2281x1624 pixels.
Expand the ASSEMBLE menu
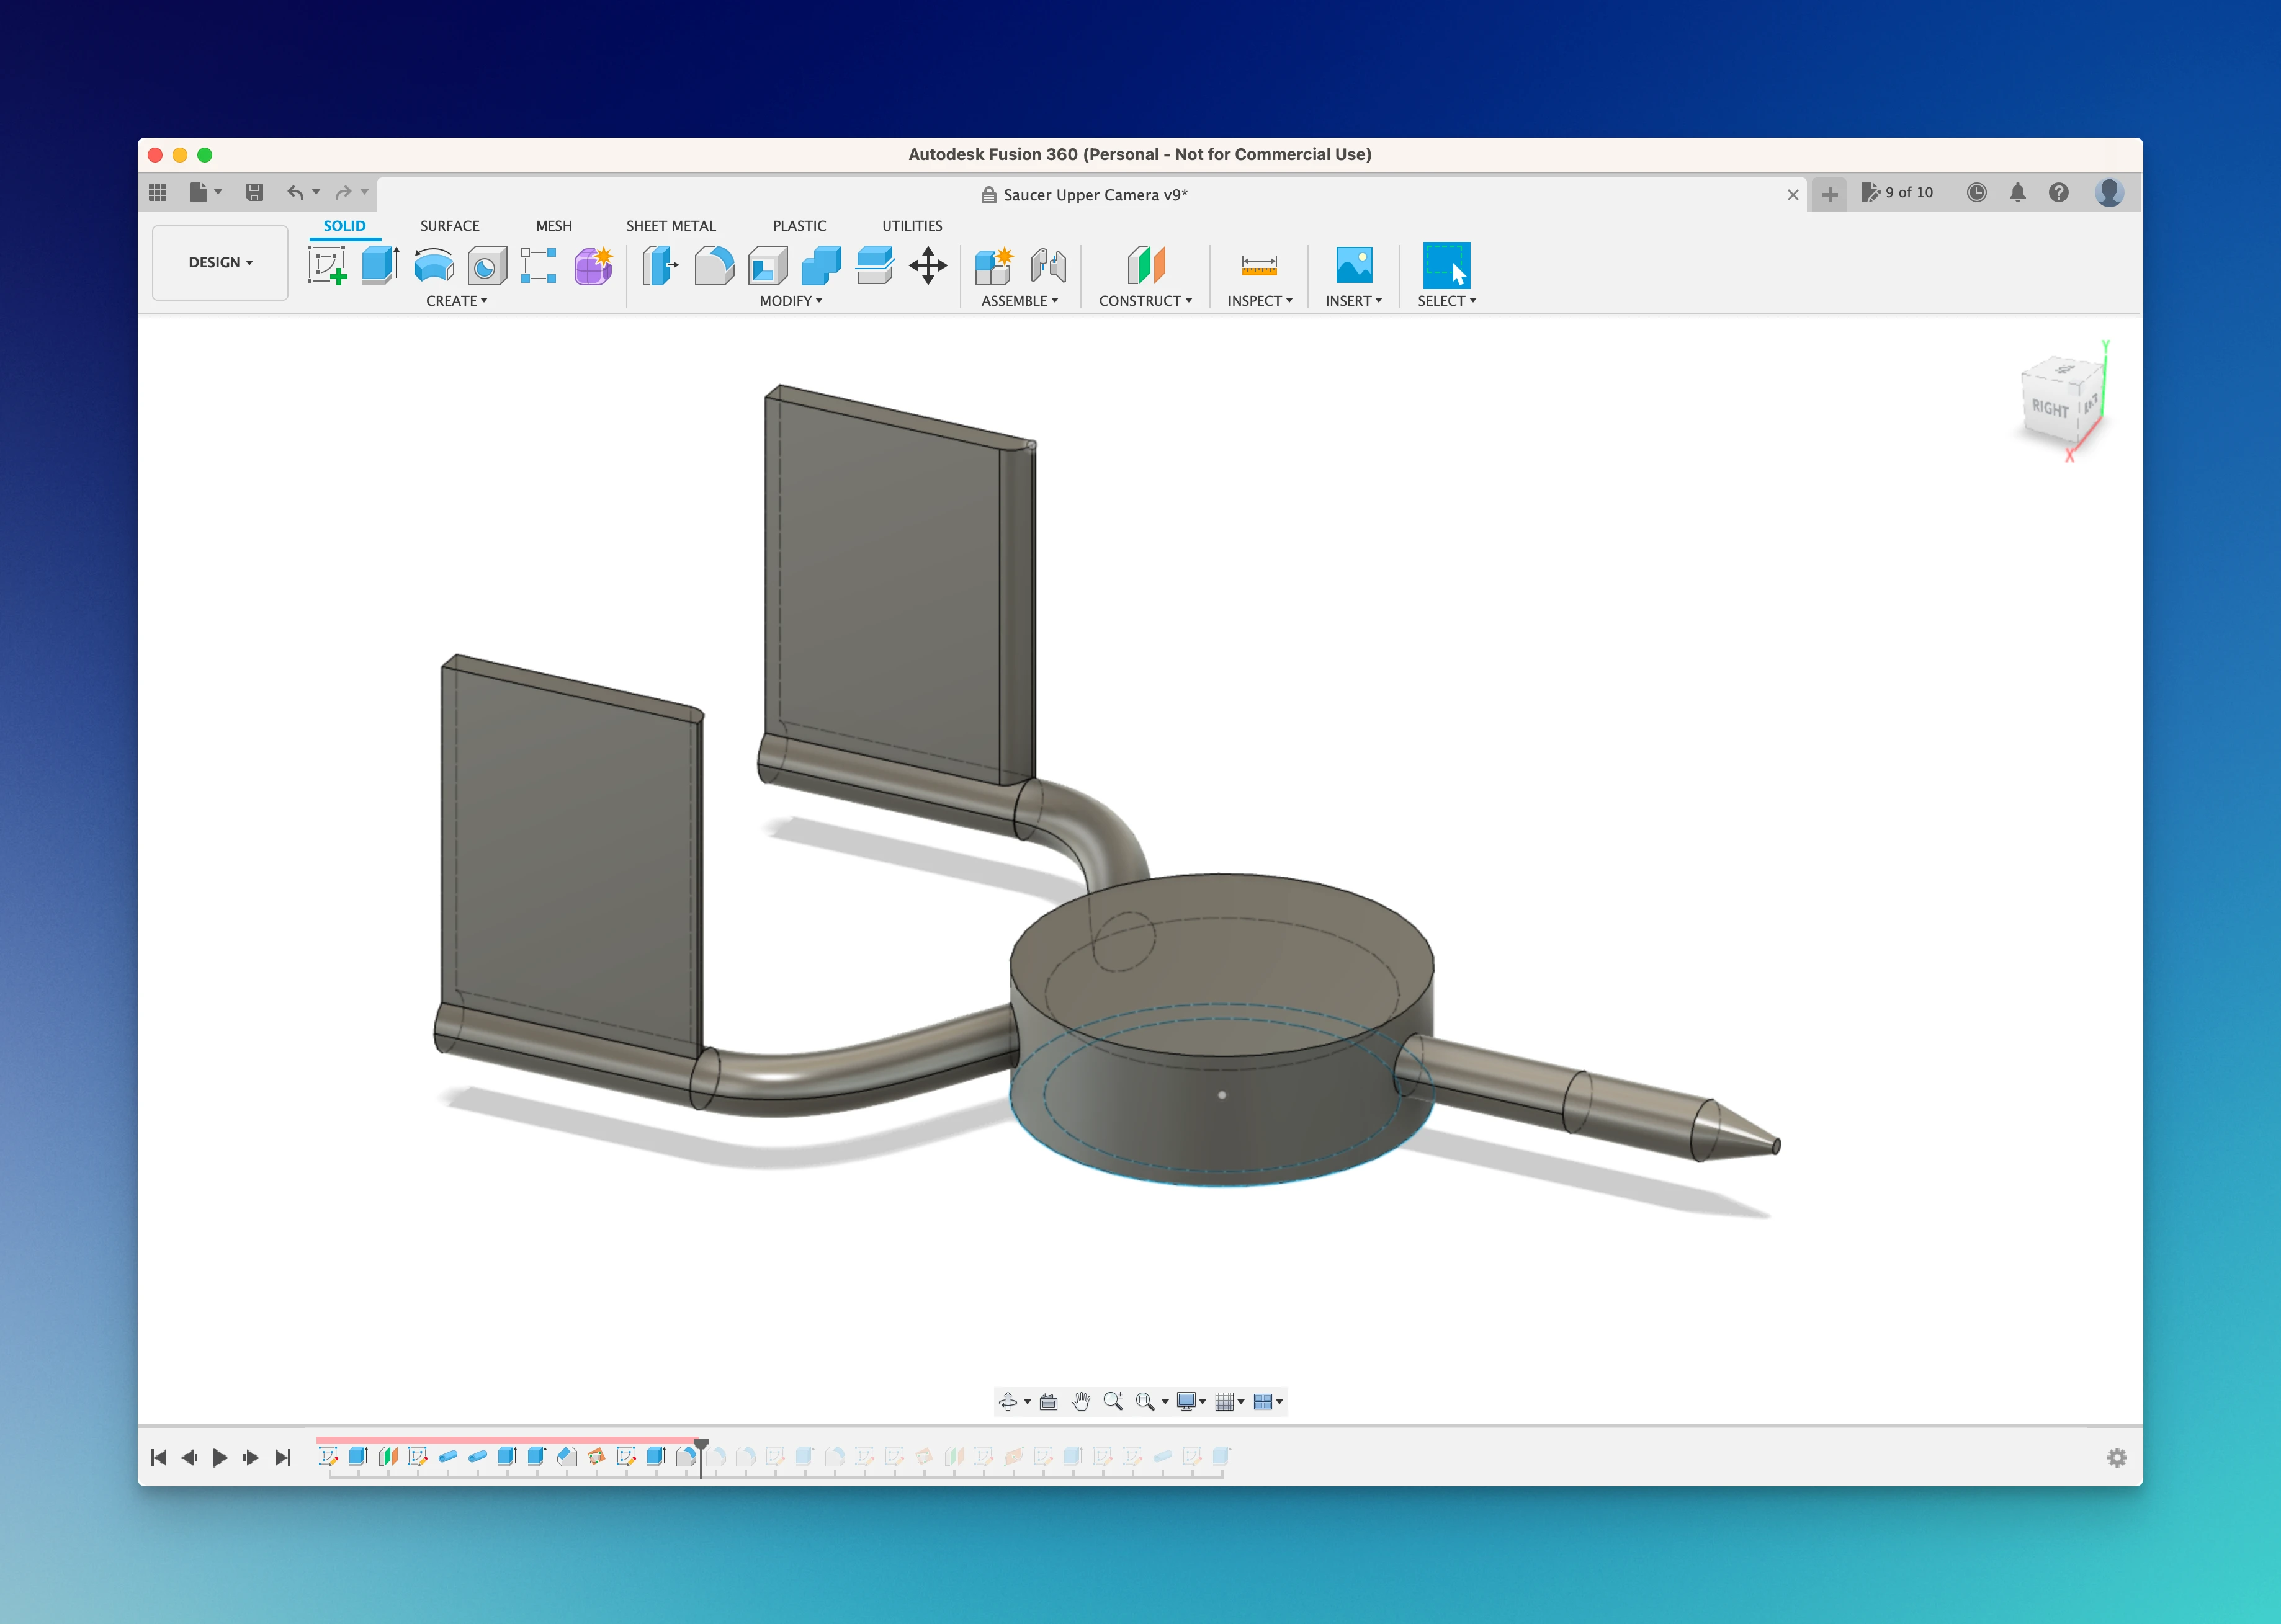(1019, 300)
